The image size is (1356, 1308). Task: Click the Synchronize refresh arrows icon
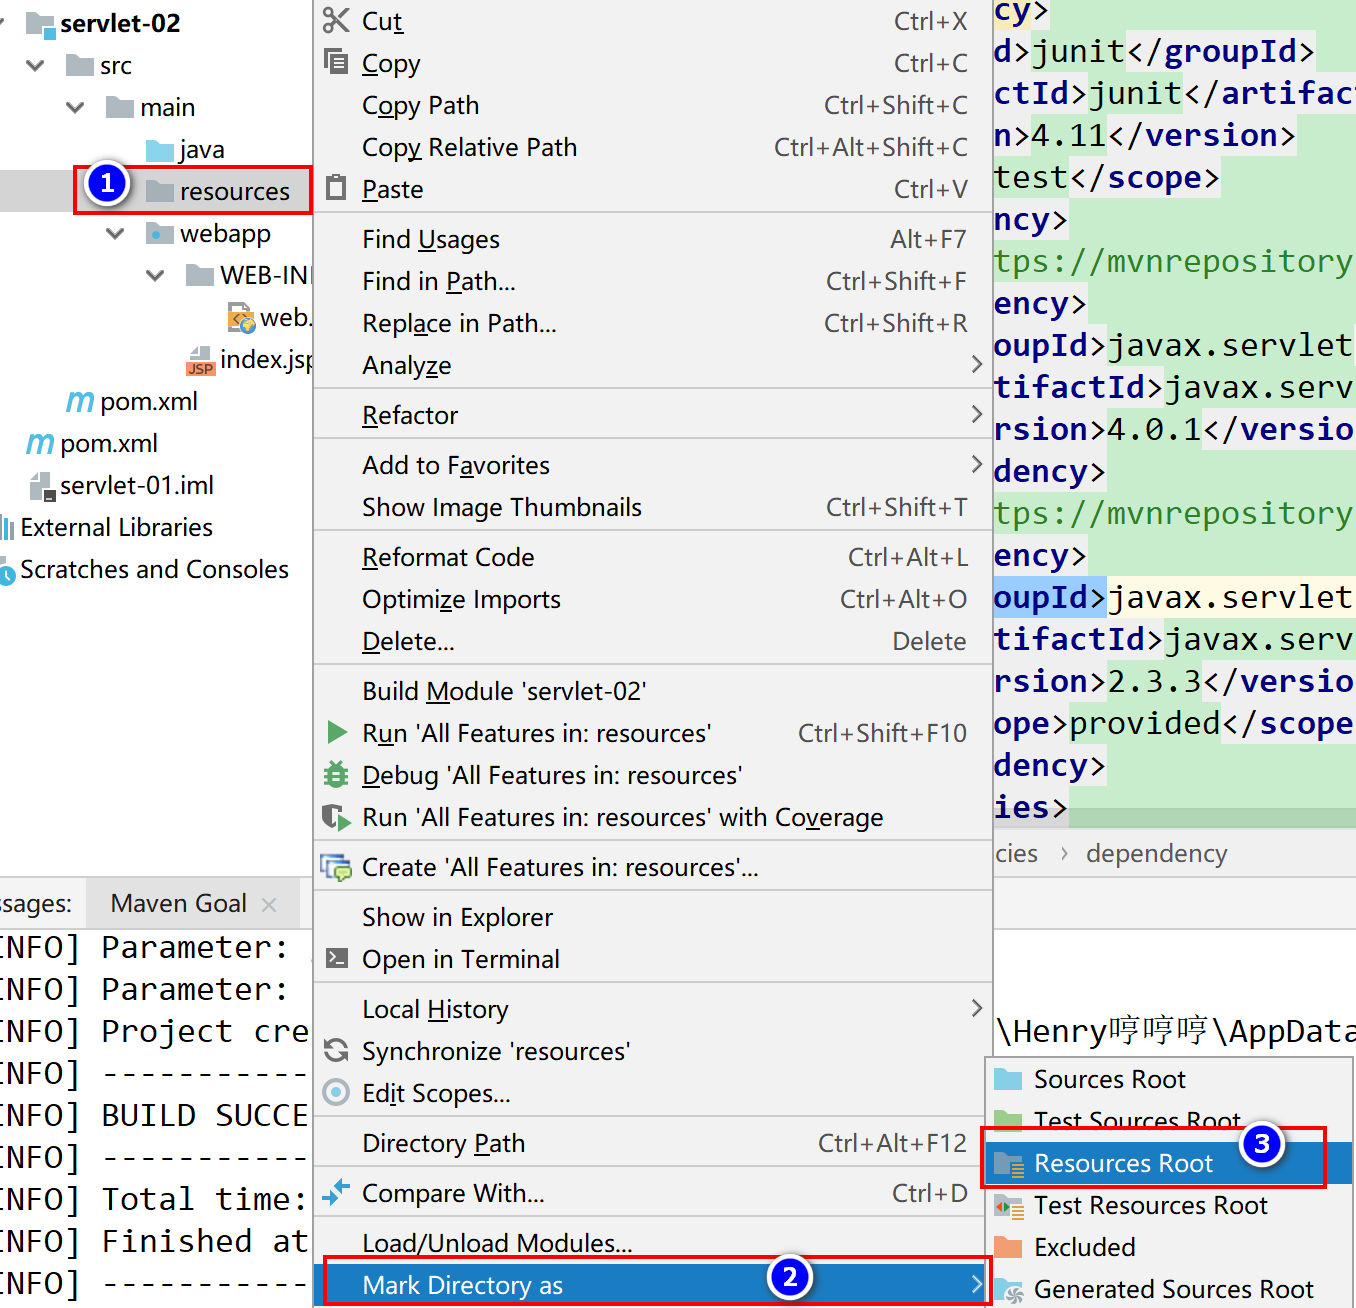point(336,1050)
